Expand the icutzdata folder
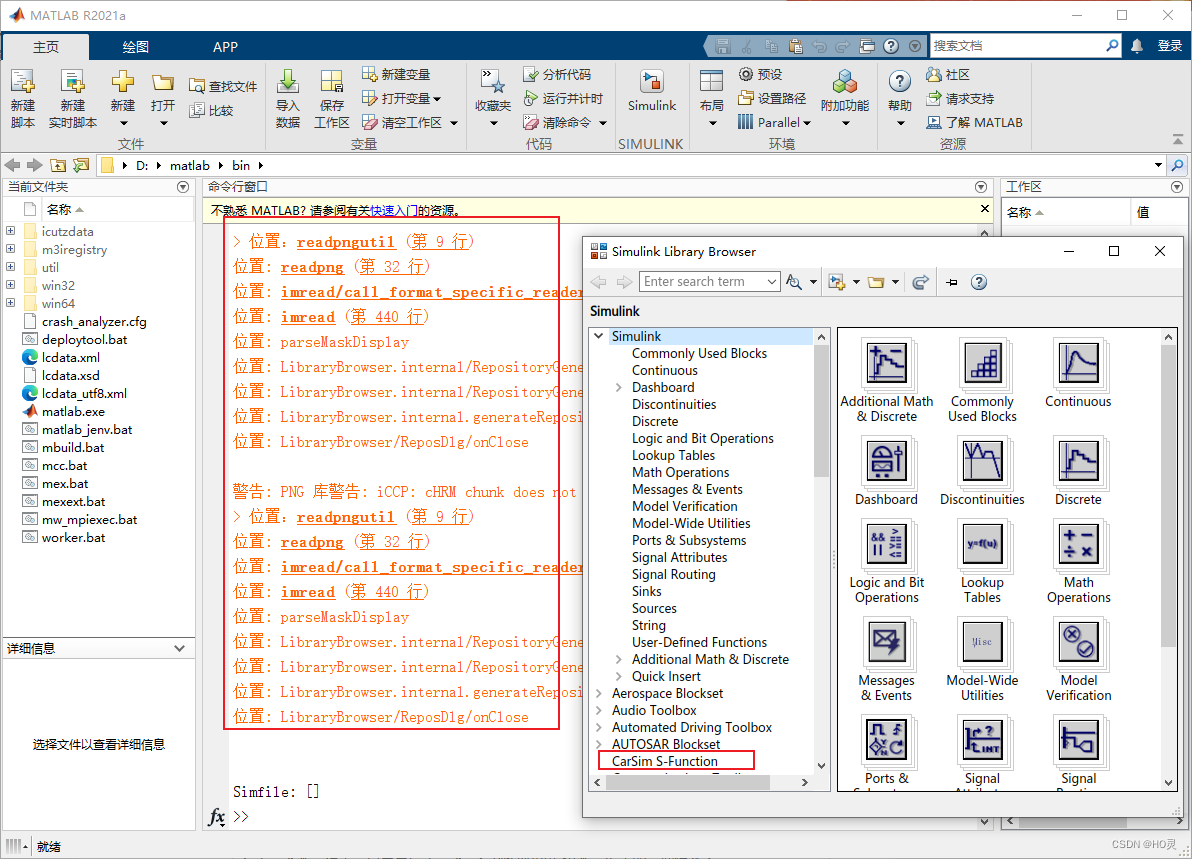Image resolution: width=1192 pixels, height=859 pixels. [11, 231]
